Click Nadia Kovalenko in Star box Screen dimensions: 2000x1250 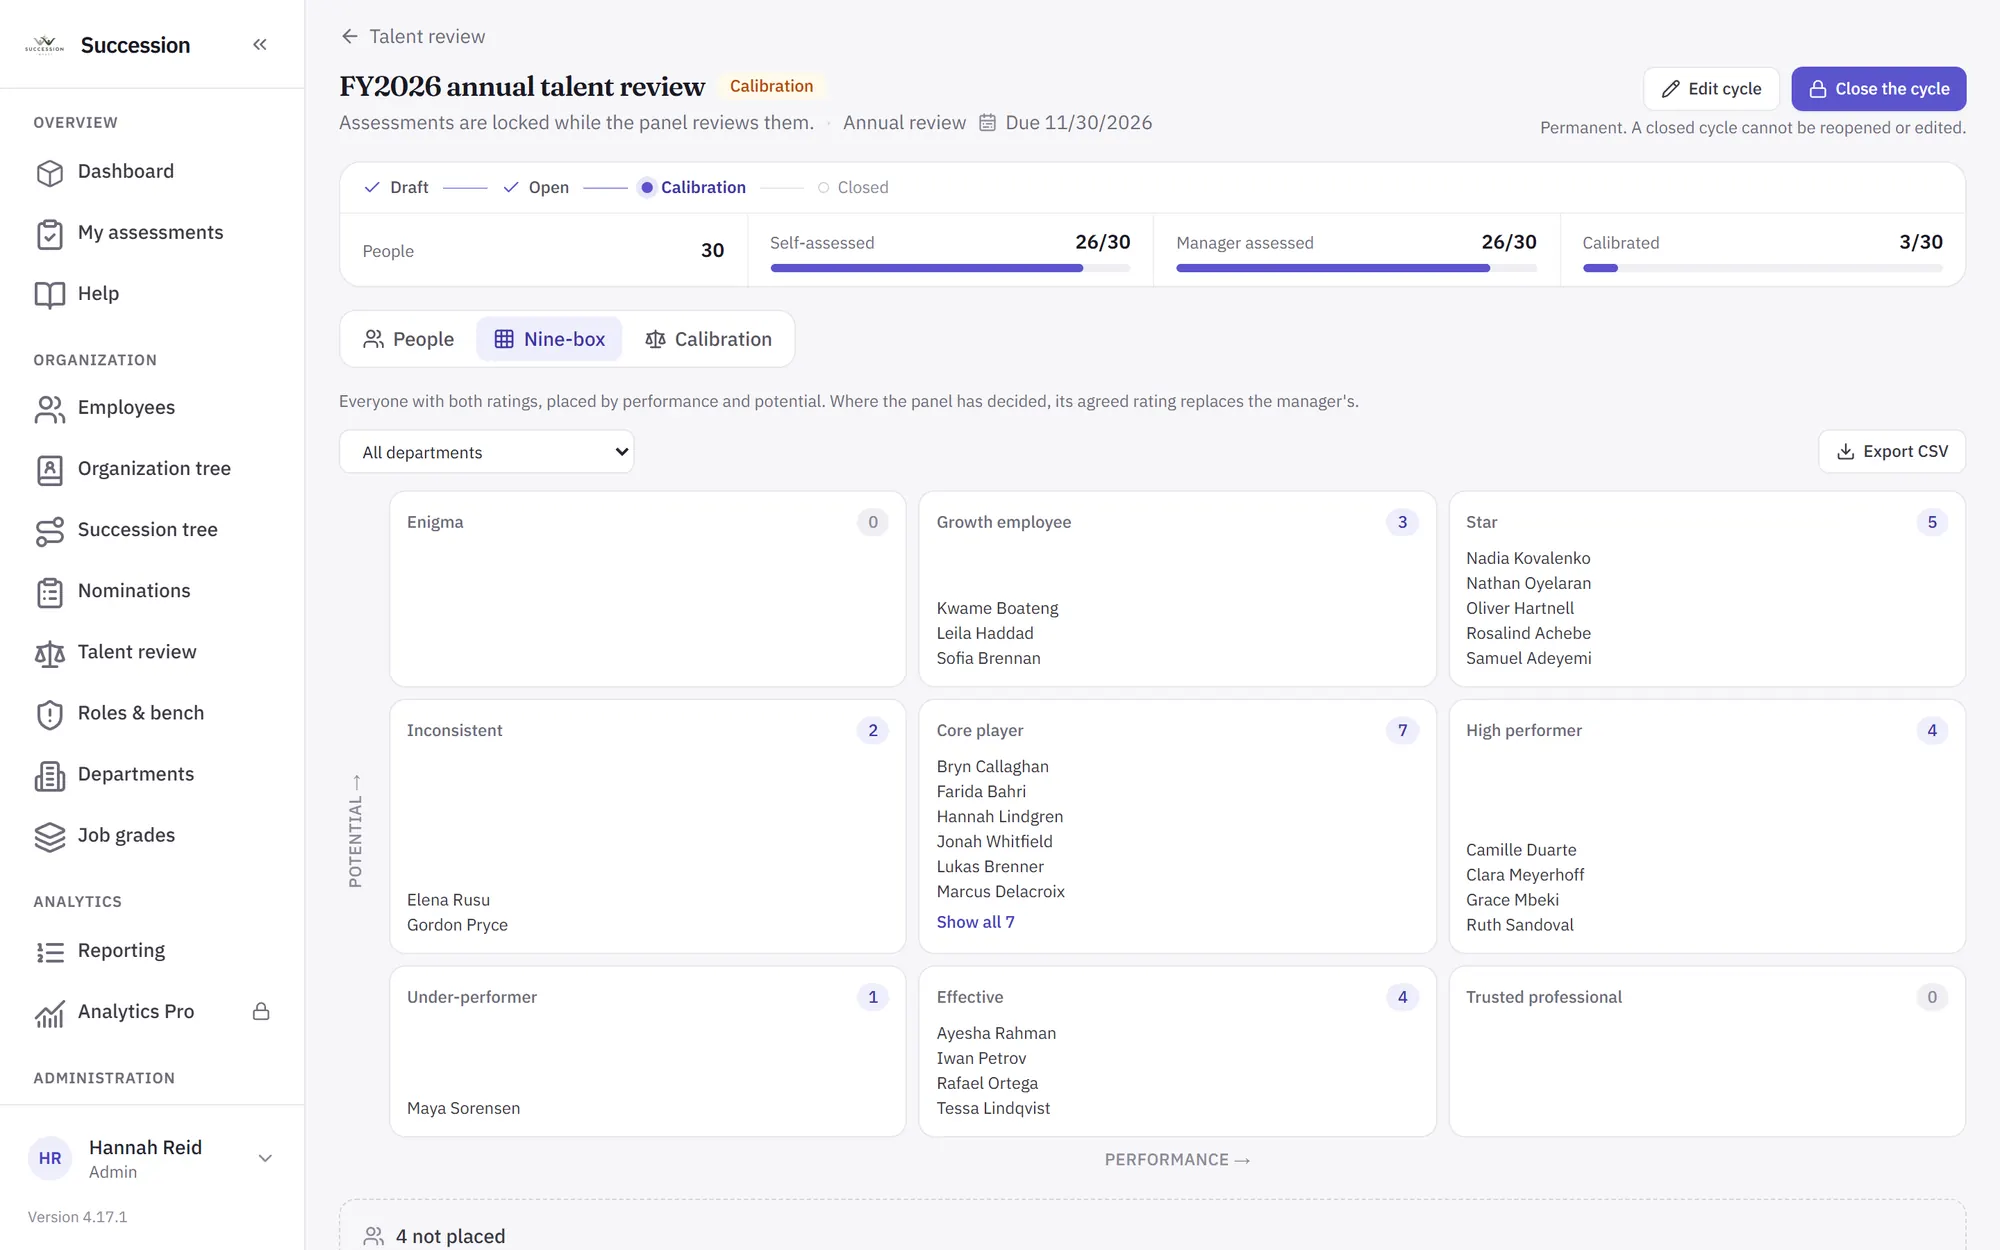tap(1528, 558)
